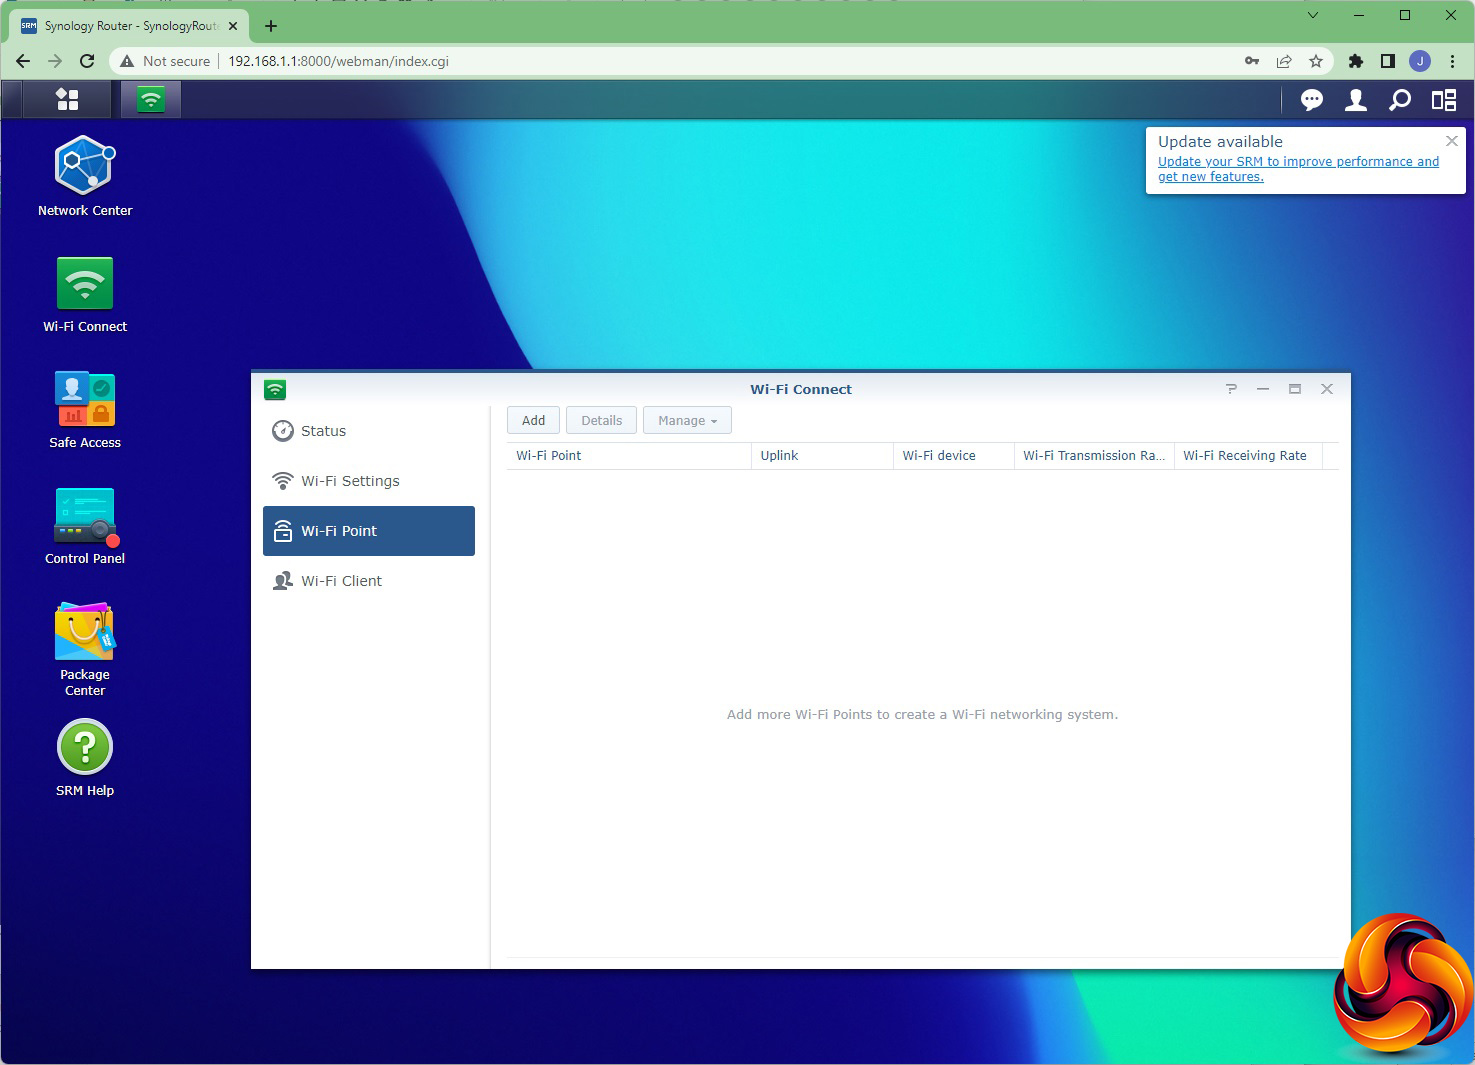Minimize the Wi-Fi Connect window
Screen dimensions: 1475x1065
(1263, 389)
